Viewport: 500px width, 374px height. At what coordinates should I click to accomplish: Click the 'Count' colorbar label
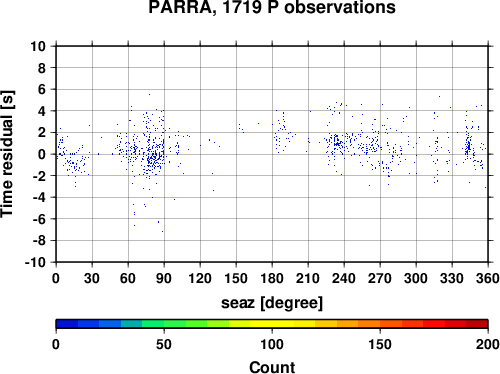pyautogui.click(x=272, y=367)
